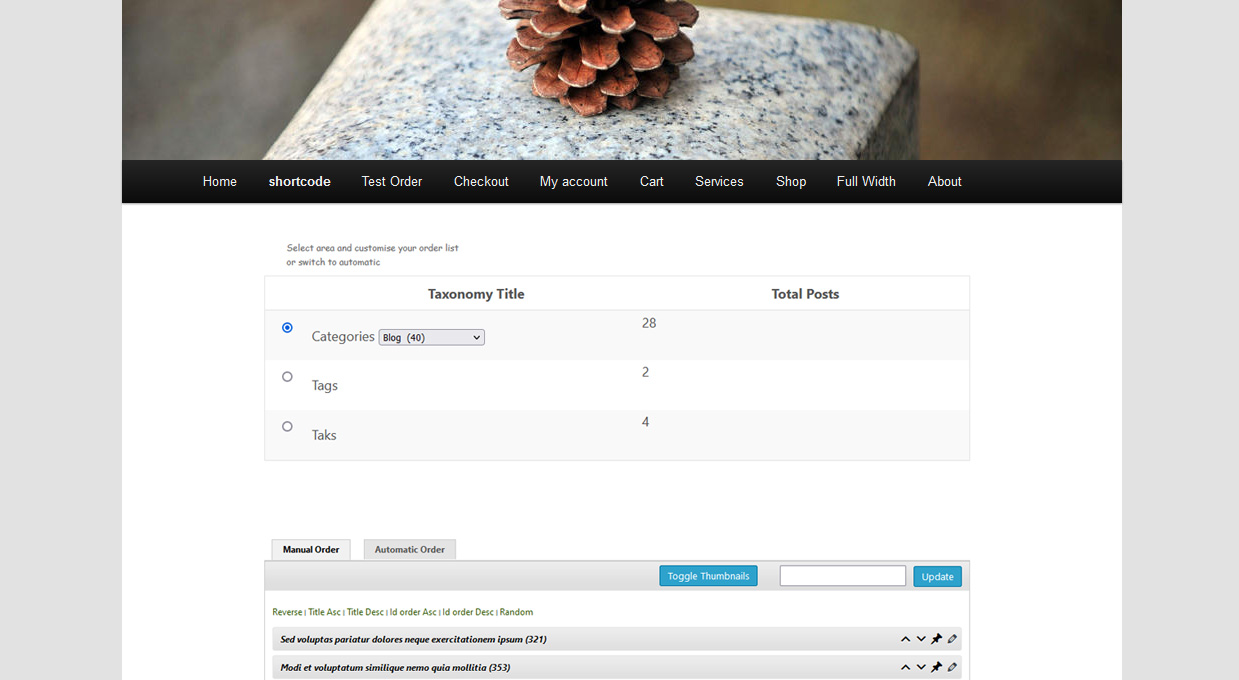Viewport: 1239px width, 680px height.
Task: Click the Update button
Action: tap(937, 577)
